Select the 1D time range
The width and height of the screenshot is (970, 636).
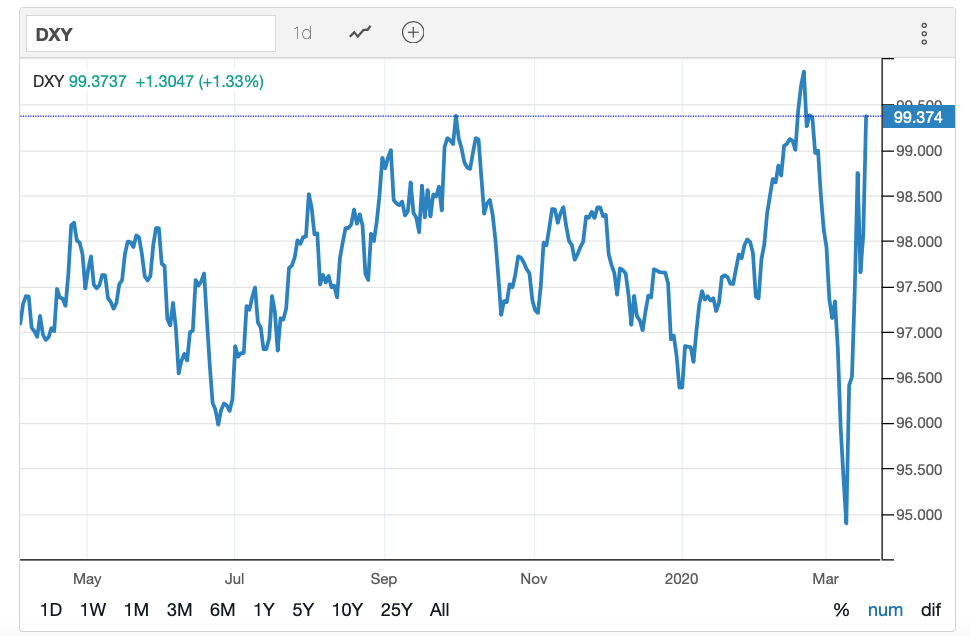[x=50, y=610]
